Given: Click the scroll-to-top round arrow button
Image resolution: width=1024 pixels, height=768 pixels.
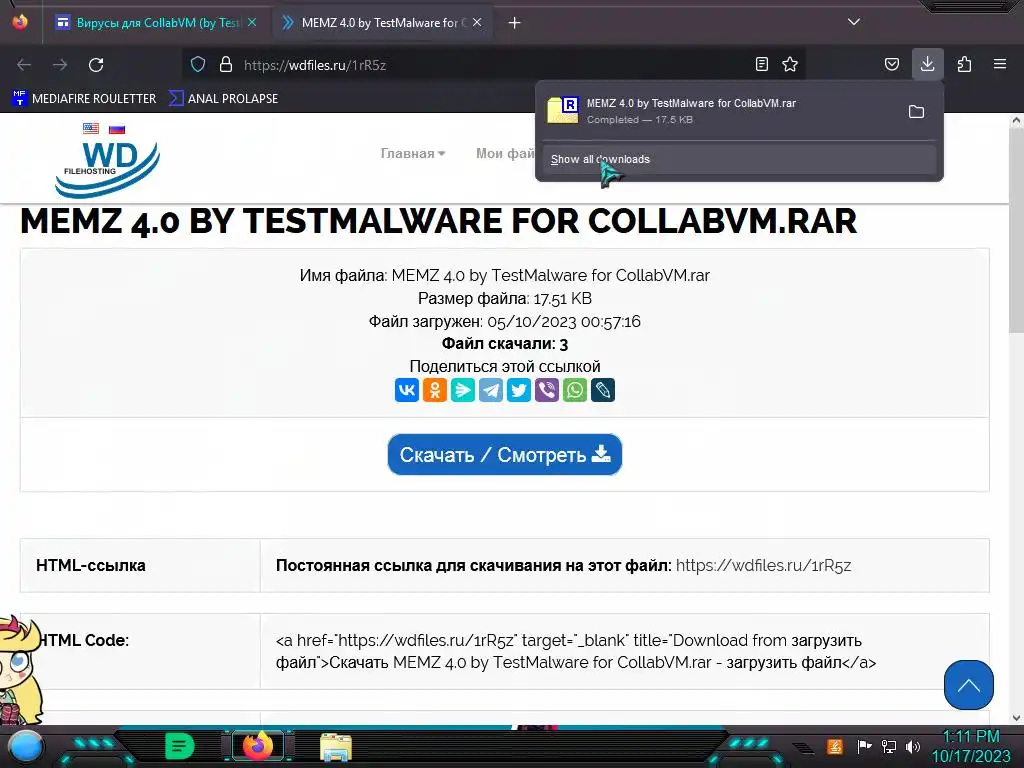Looking at the screenshot, I should point(968,684).
